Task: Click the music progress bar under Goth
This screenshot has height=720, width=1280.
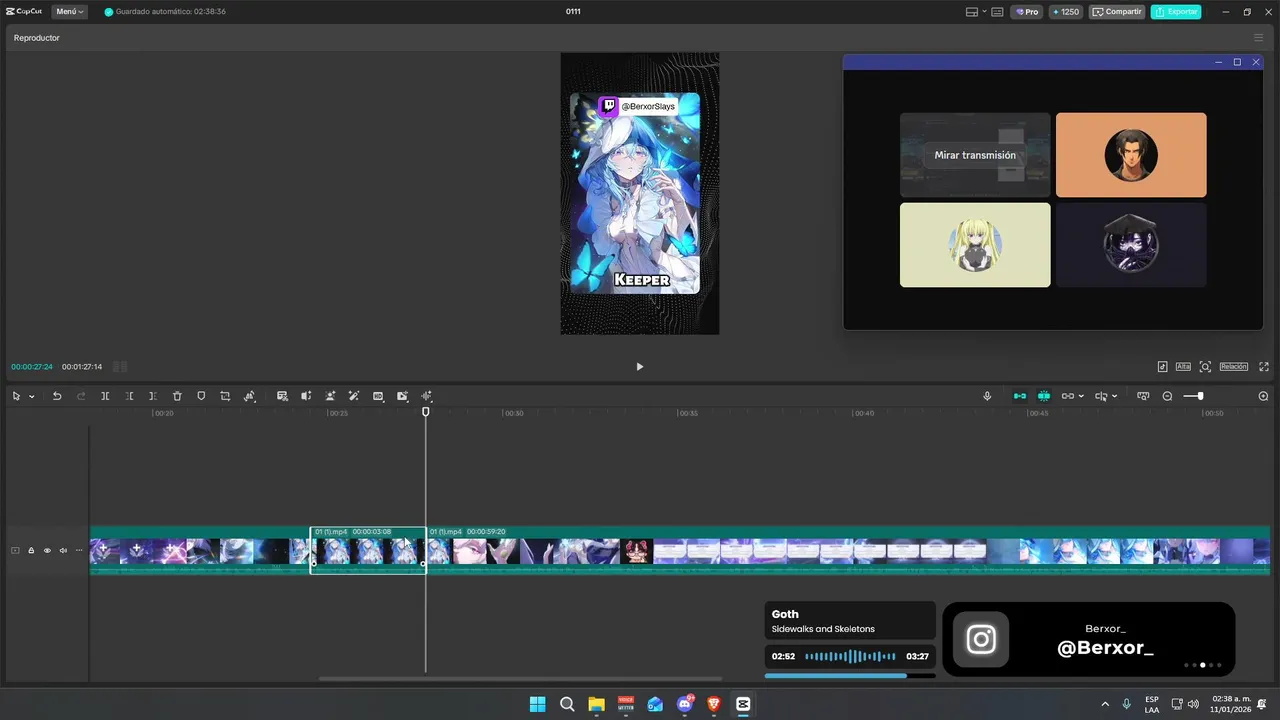Action: (850, 676)
